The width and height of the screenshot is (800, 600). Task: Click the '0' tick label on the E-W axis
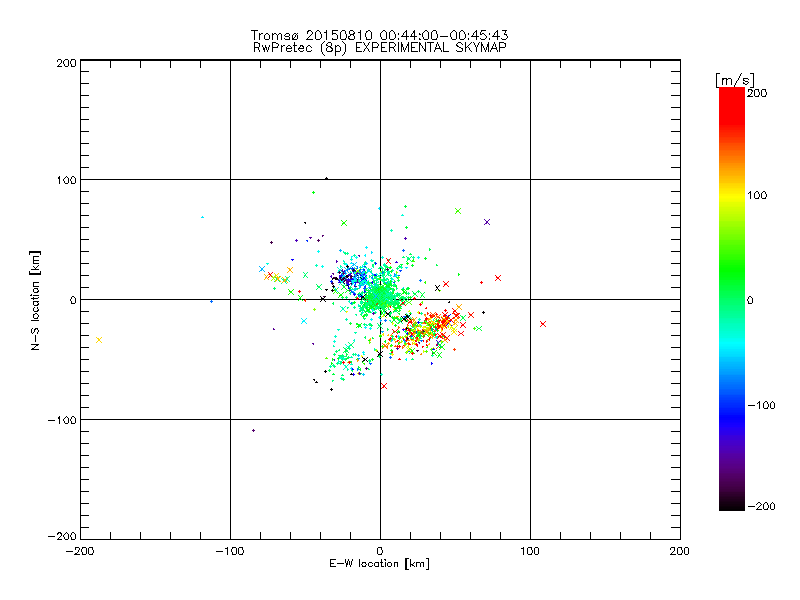coord(380,551)
